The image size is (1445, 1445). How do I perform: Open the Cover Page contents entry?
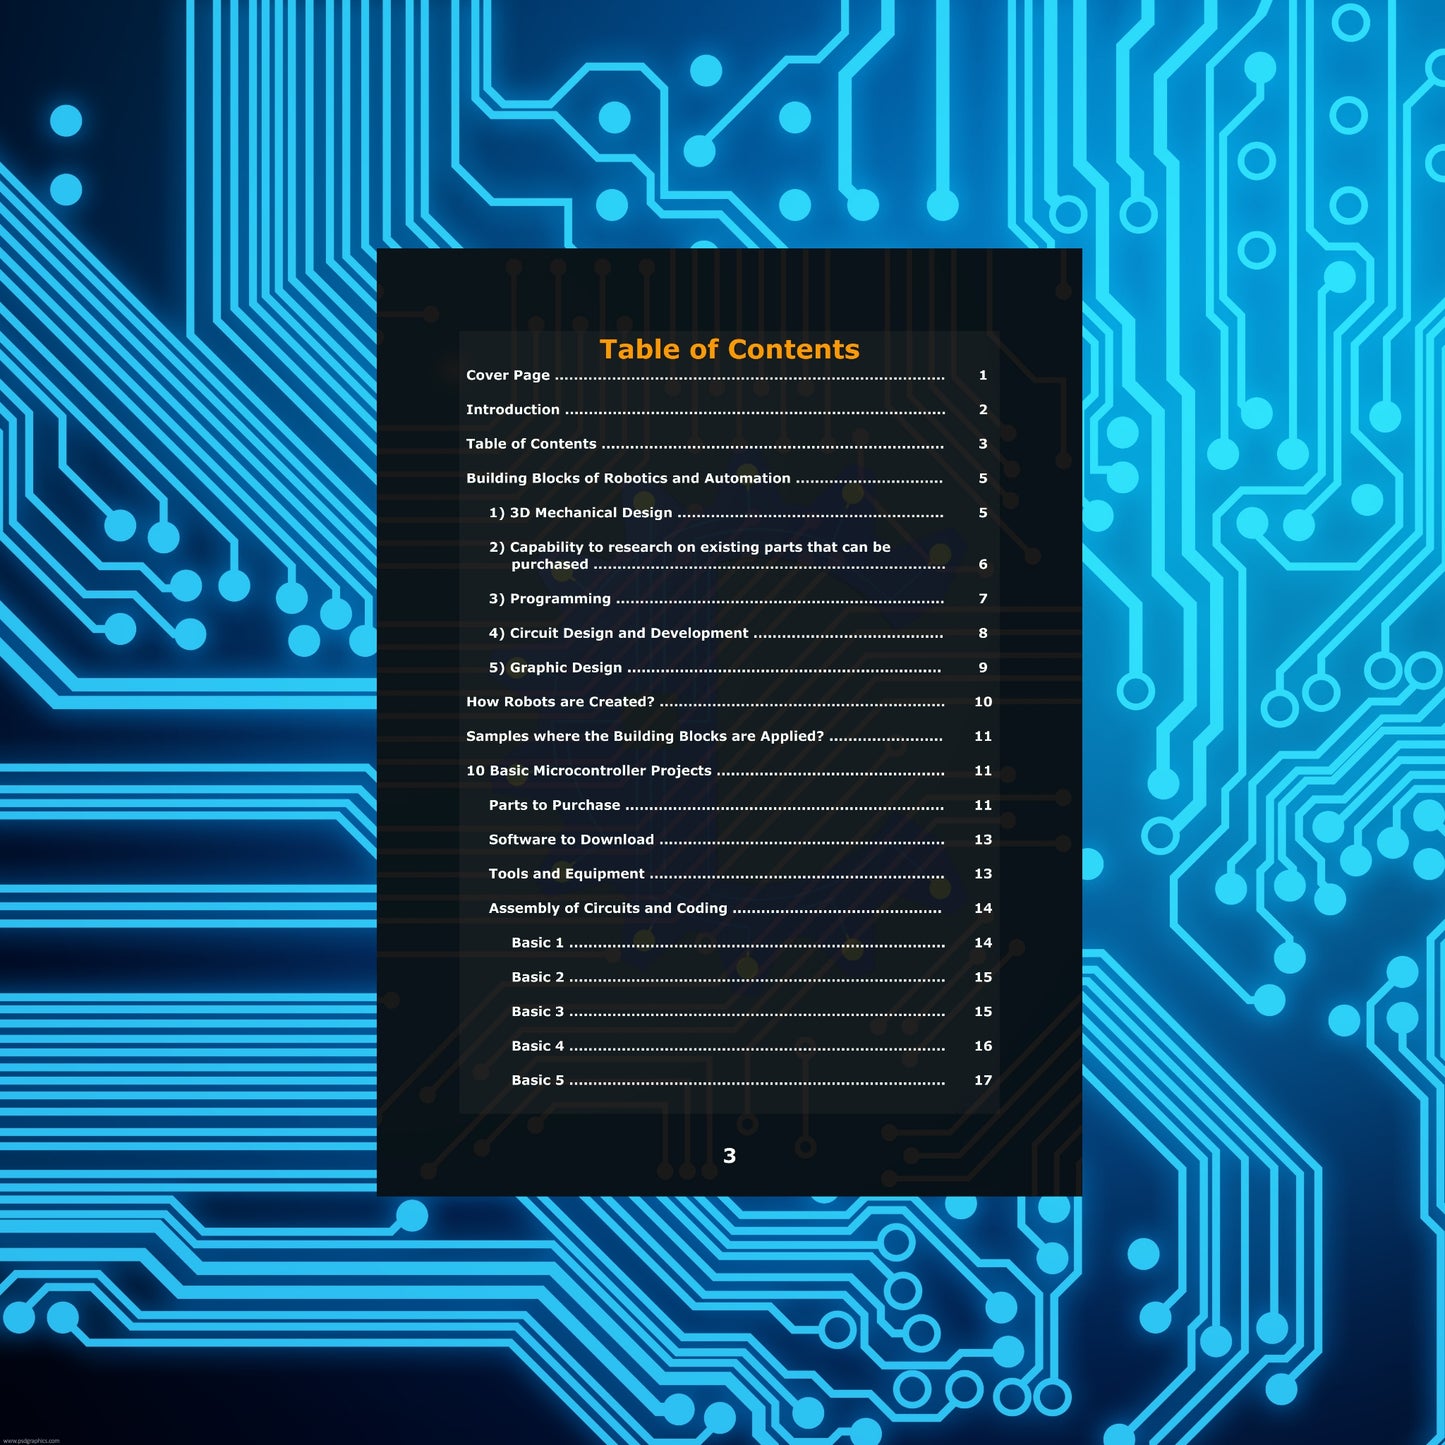508,375
